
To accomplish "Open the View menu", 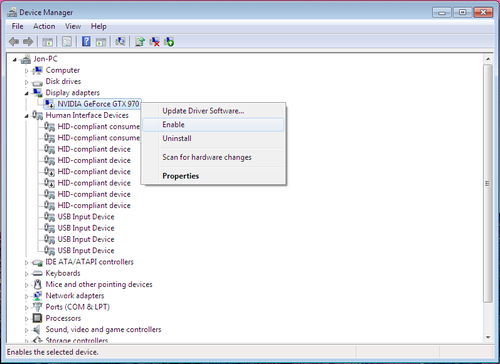I will [73, 26].
